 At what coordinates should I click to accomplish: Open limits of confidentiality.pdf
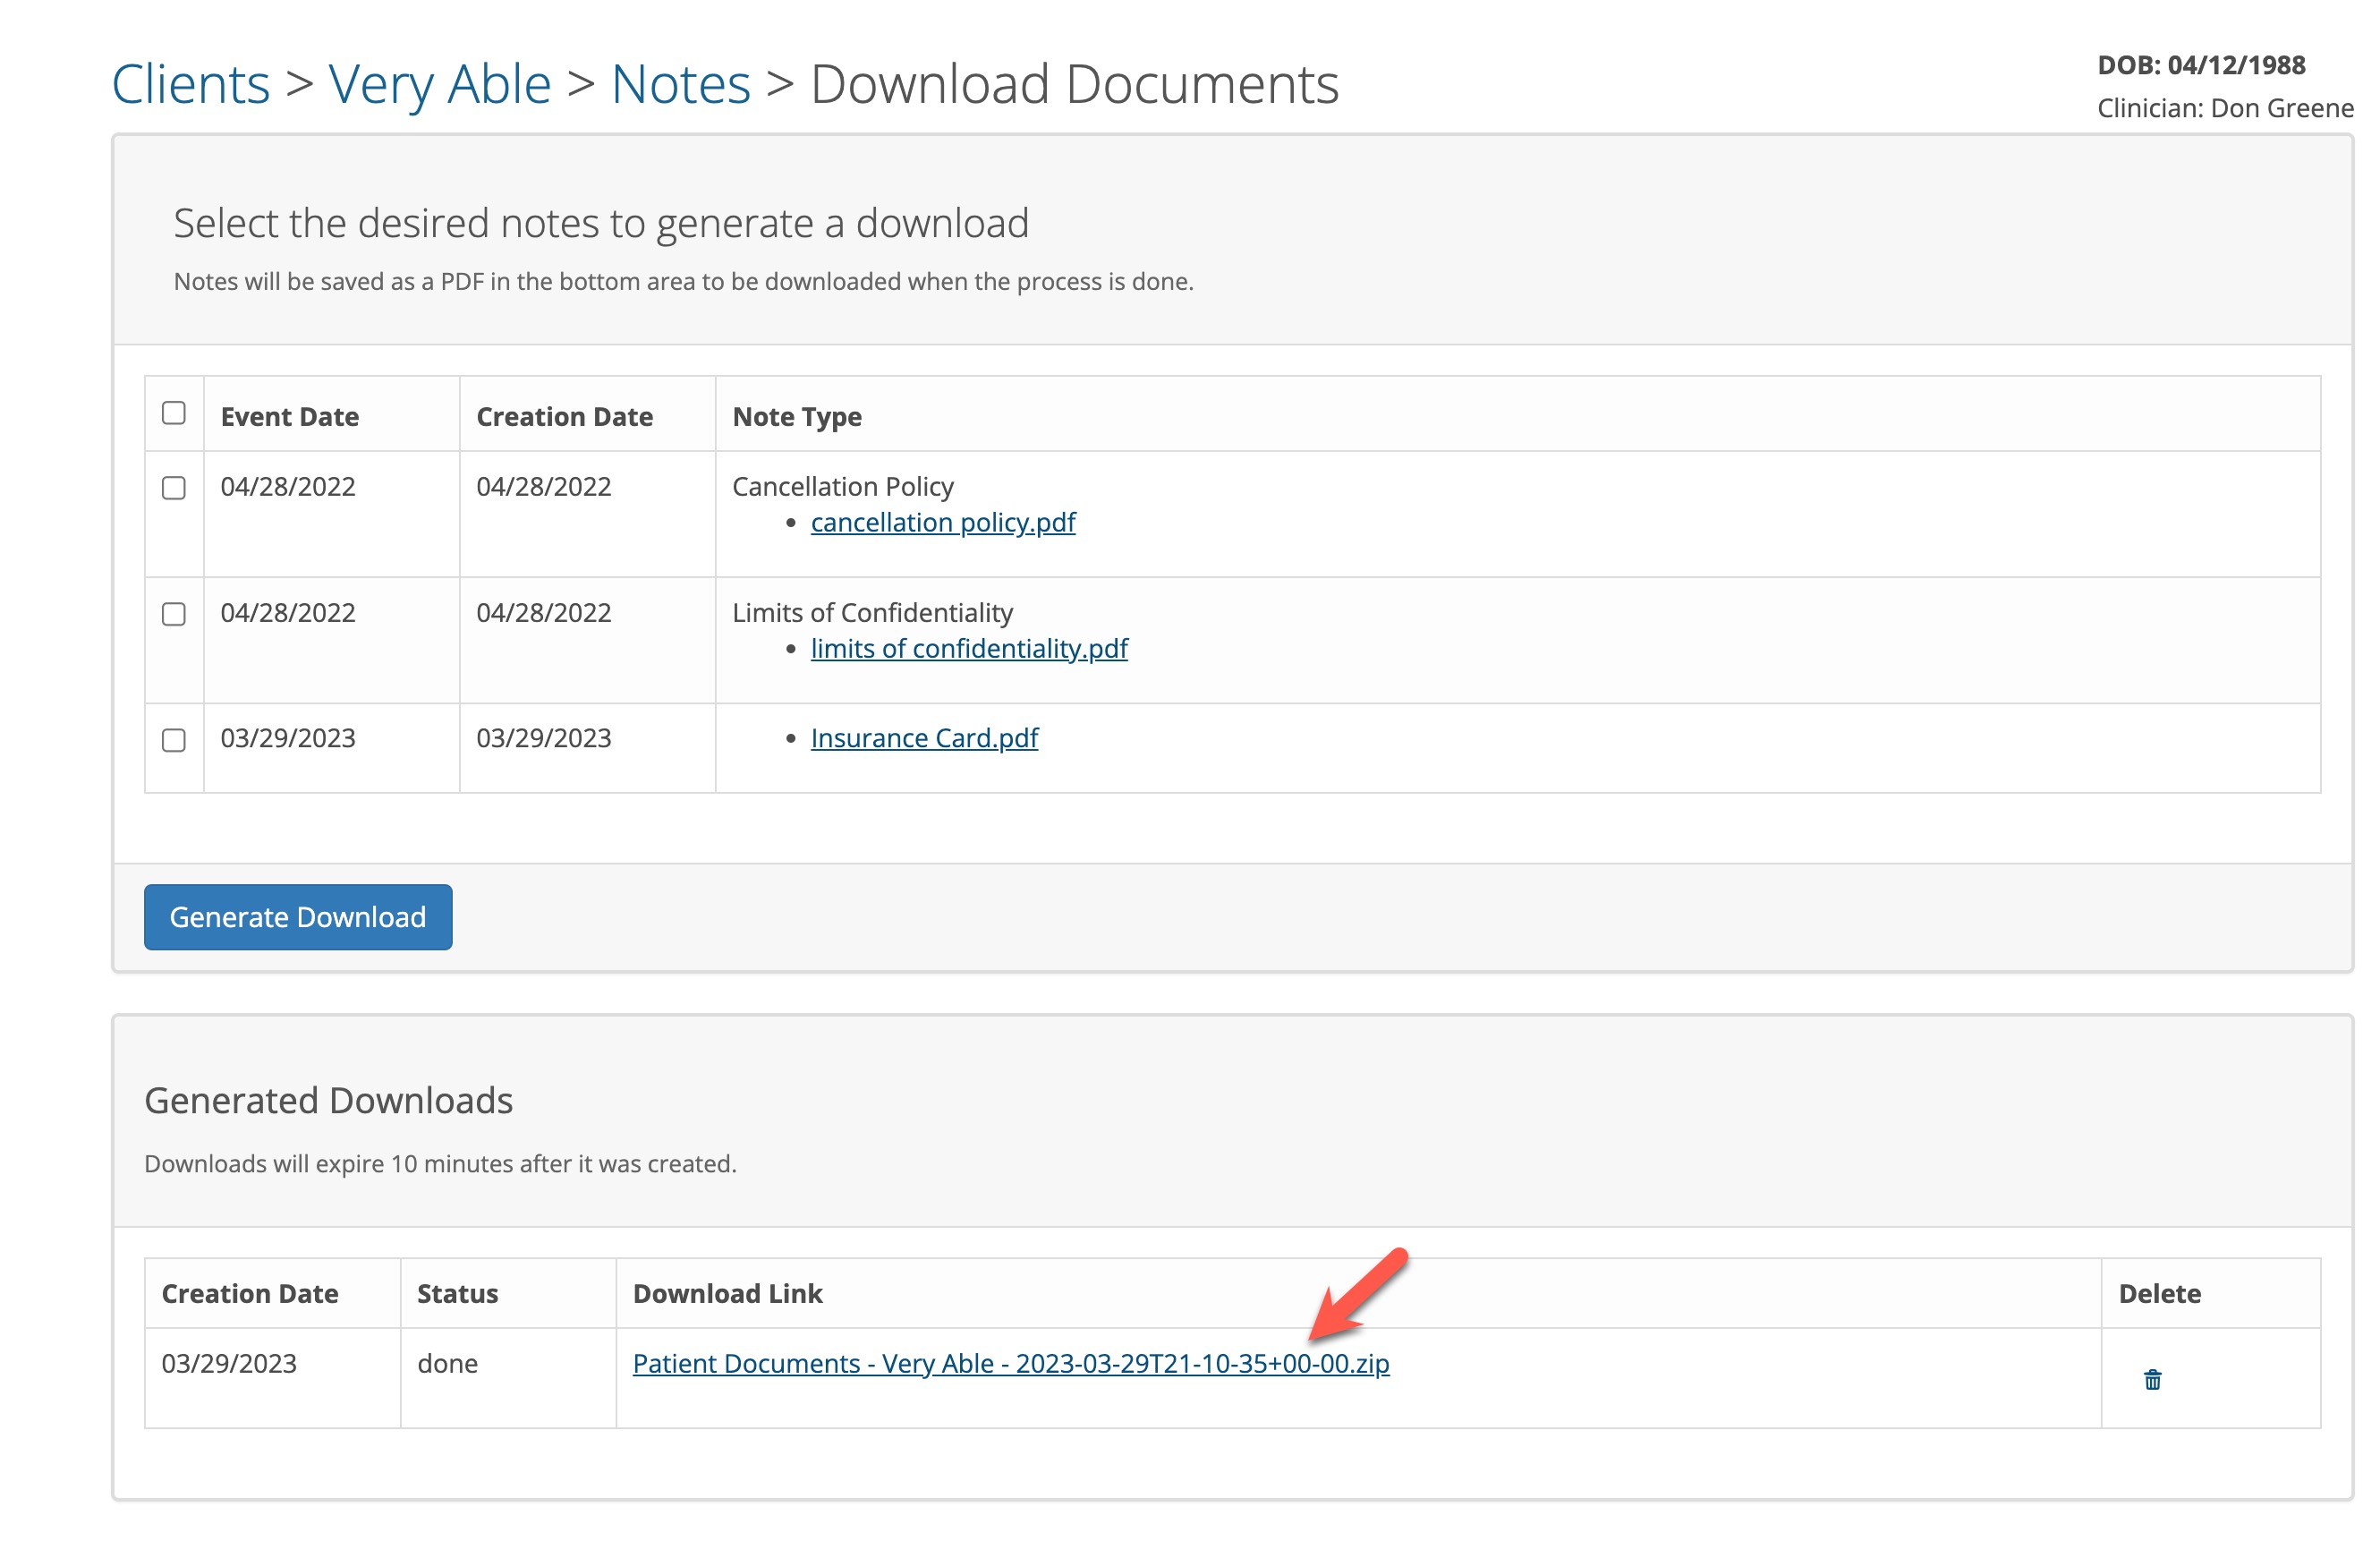[x=968, y=648]
